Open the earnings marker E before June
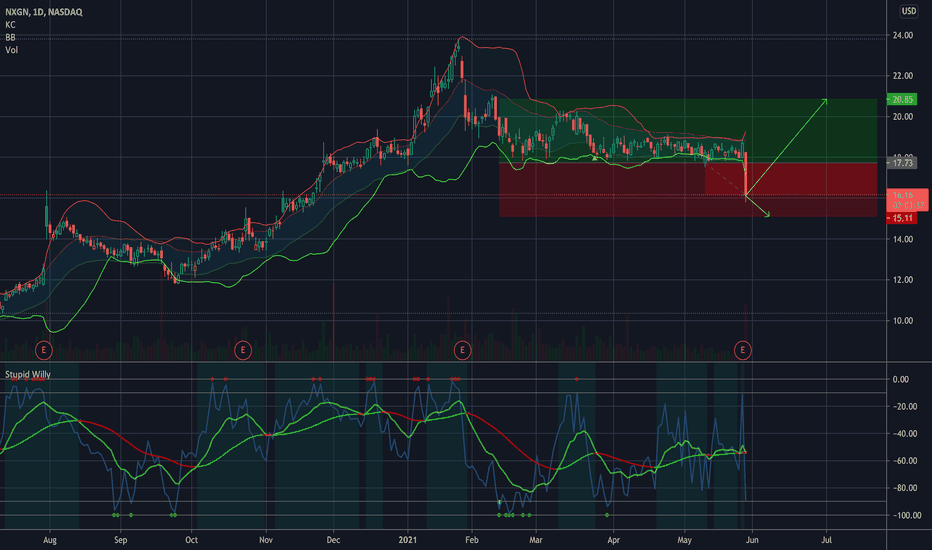 (x=742, y=350)
